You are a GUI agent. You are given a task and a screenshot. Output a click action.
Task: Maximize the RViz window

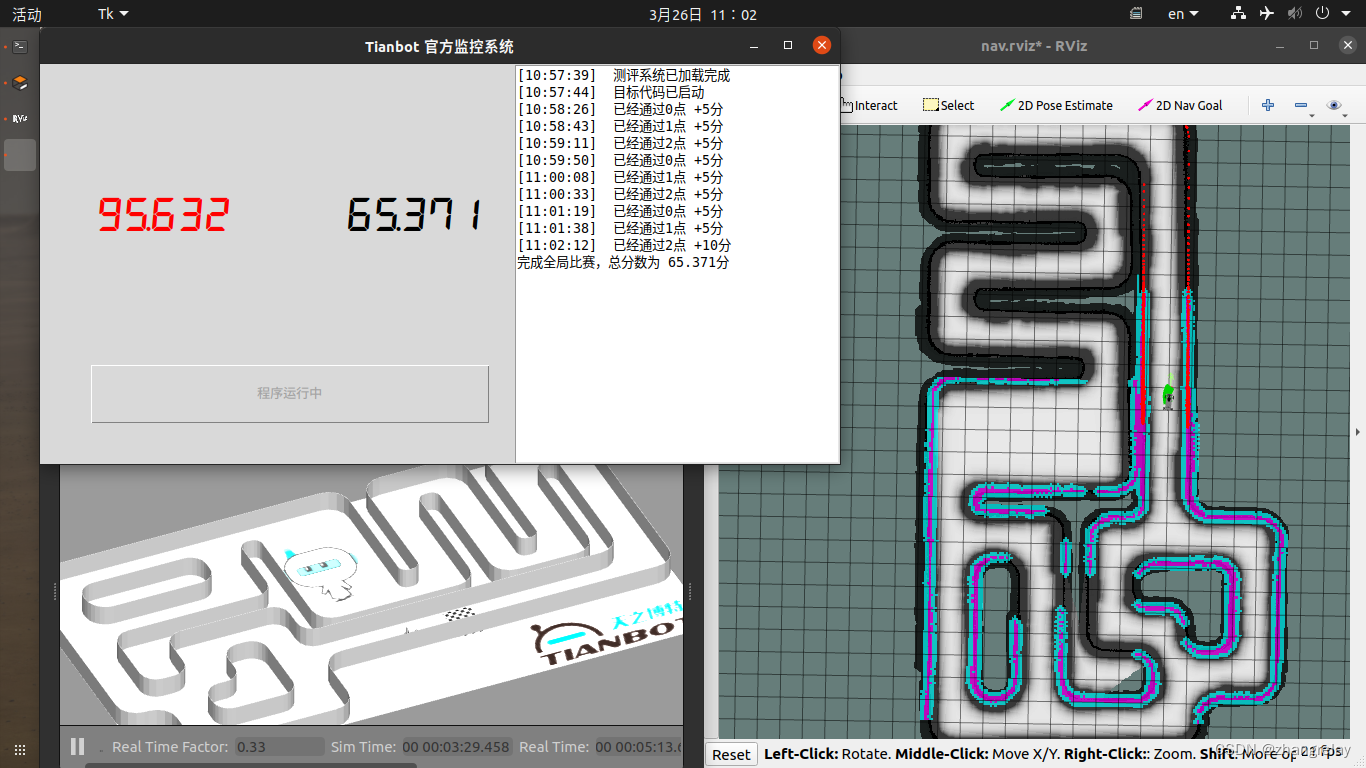(x=1314, y=45)
